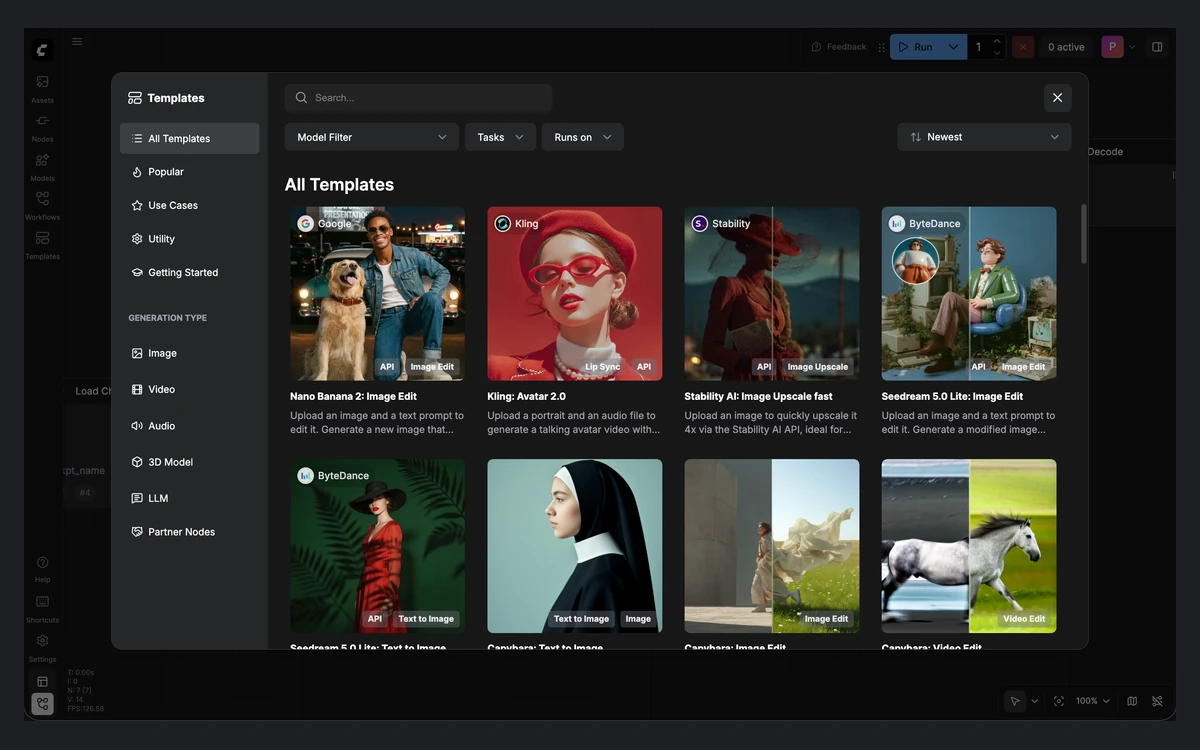Filter templates by 3D Model type
Image resolution: width=1200 pixels, height=750 pixels.
pyautogui.click(x=190, y=462)
